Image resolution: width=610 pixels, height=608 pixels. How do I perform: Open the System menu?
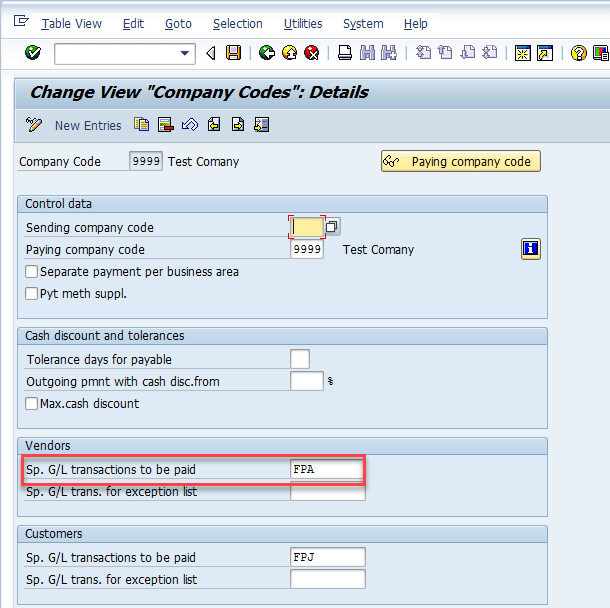point(363,24)
